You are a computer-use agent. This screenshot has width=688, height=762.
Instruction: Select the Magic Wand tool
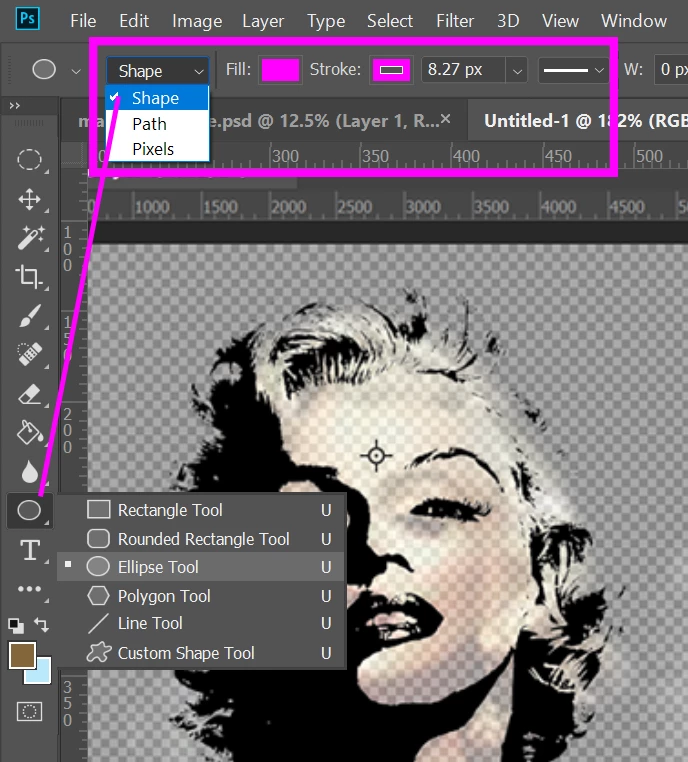coord(30,238)
